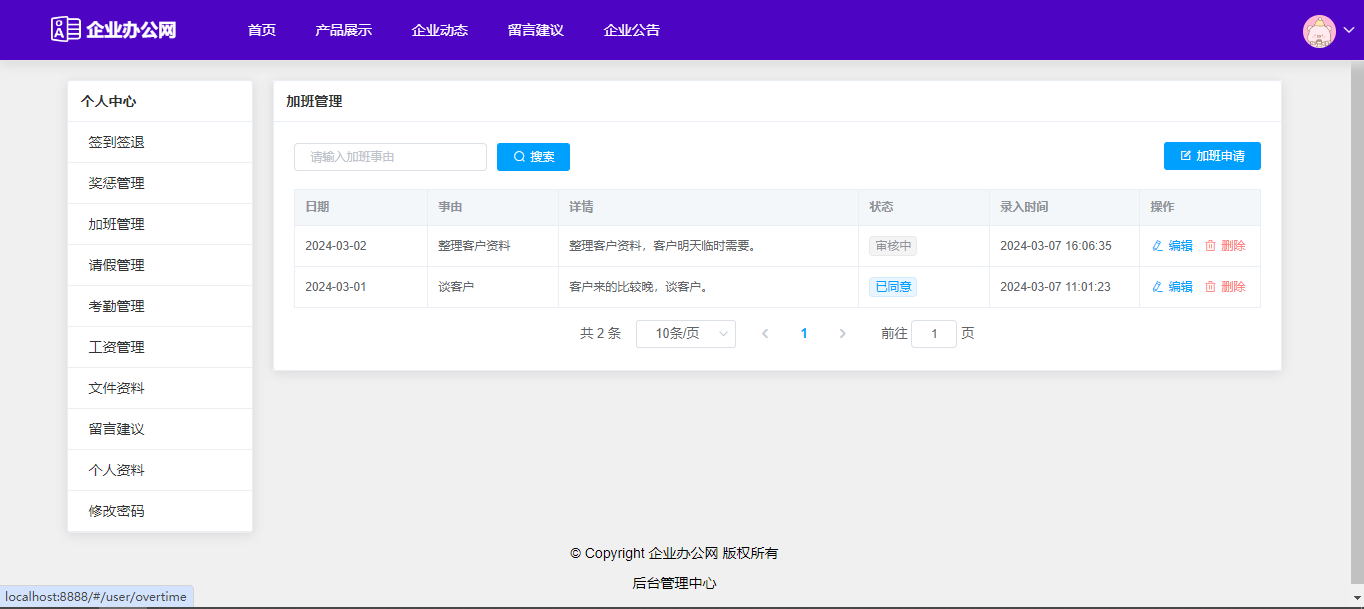Image resolution: width=1364 pixels, height=609 pixels.
Task: Select page number 1 in pagination
Action: 804,334
